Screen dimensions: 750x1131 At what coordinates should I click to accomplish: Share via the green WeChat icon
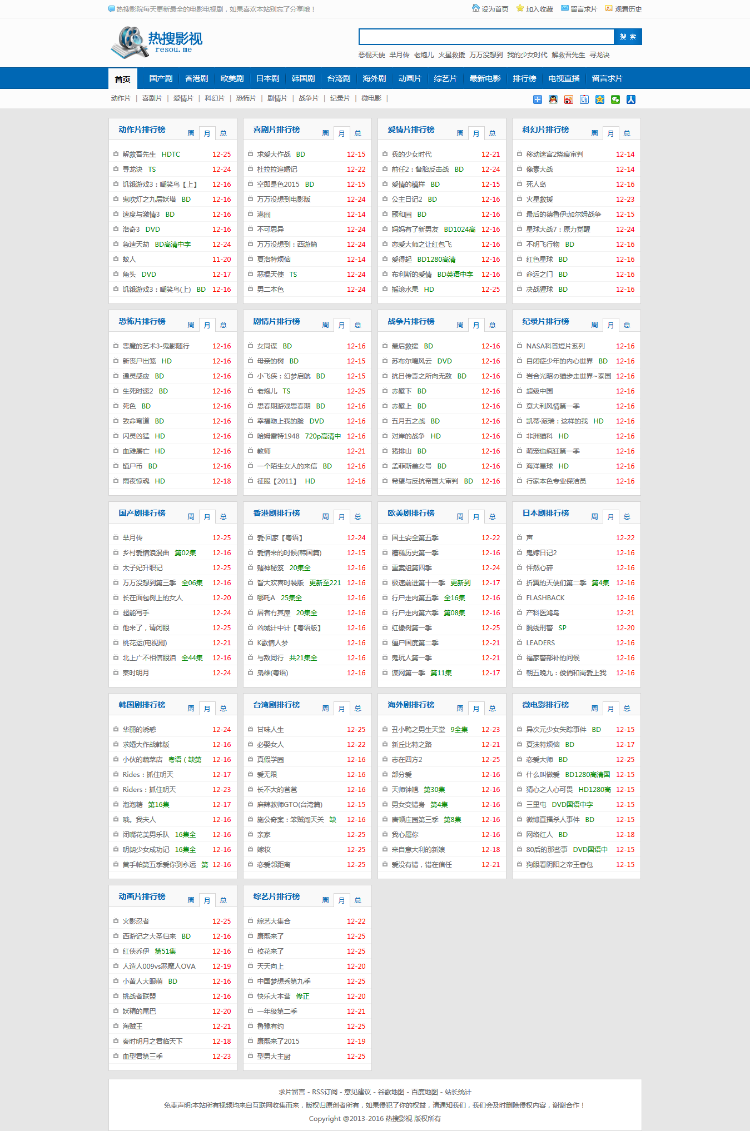click(x=615, y=100)
